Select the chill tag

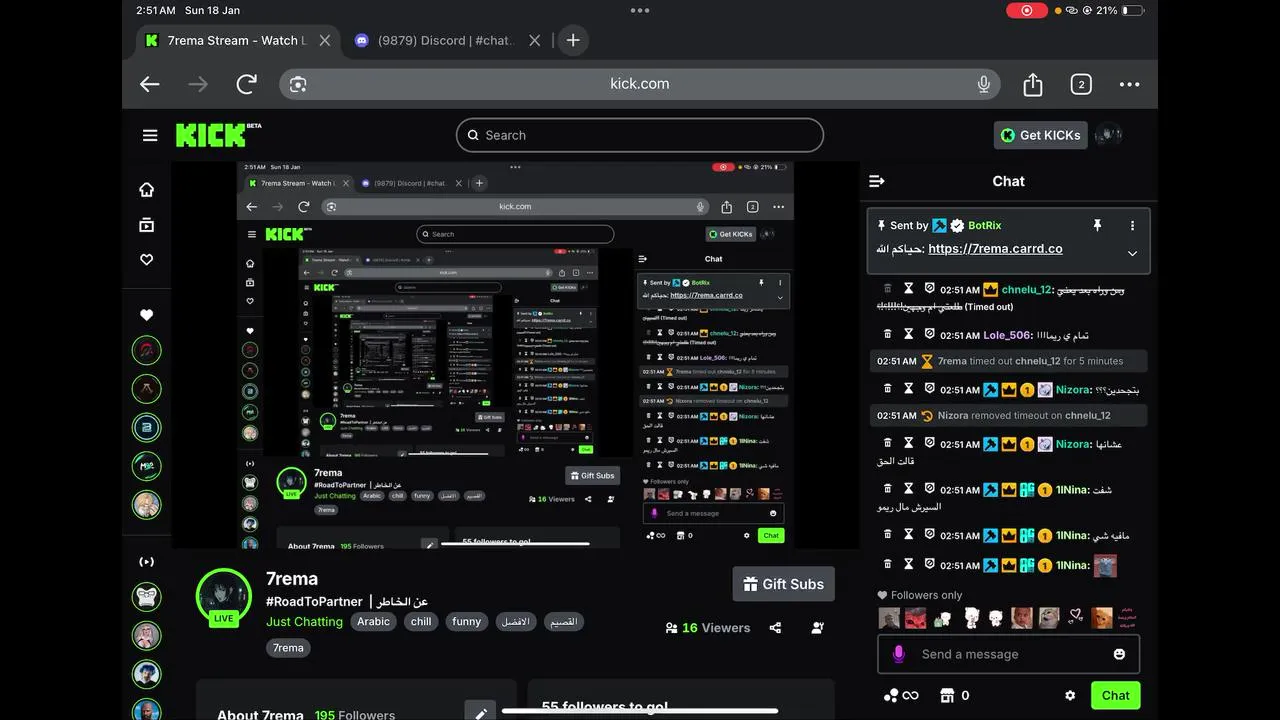[x=421, y=621]
